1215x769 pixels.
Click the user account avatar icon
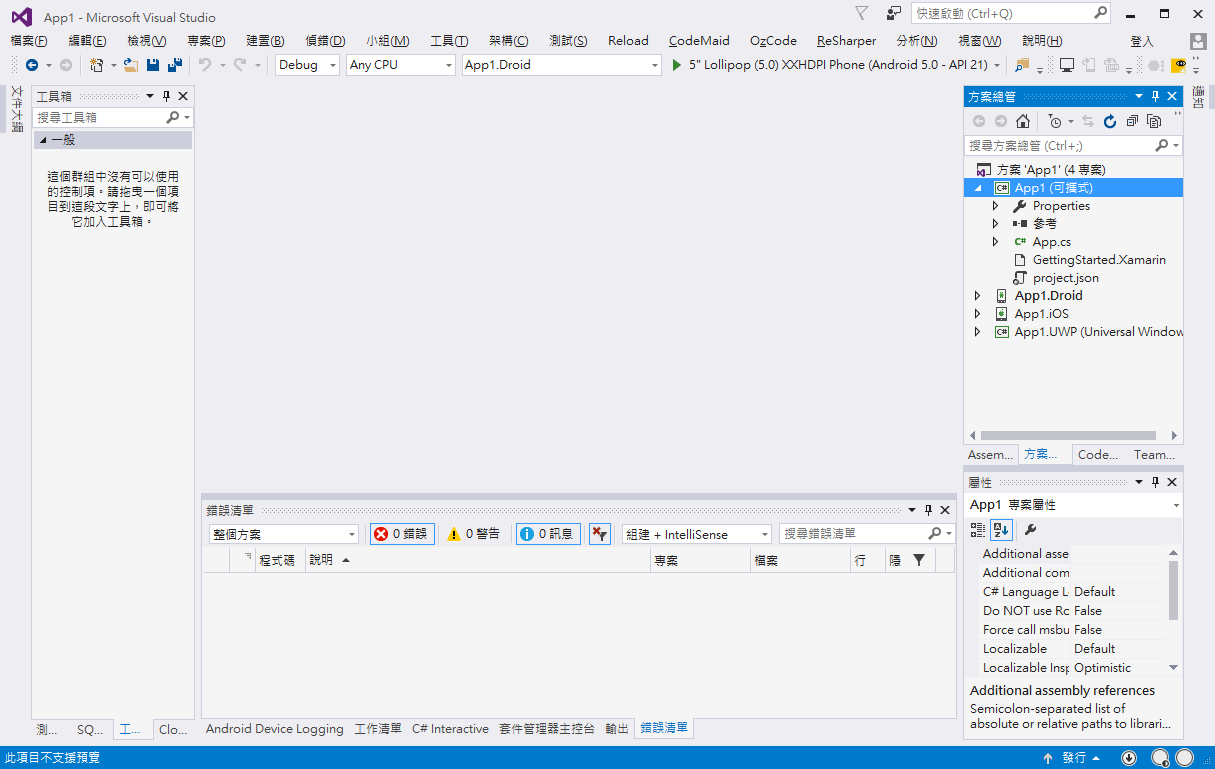(x=1198, y=41)
